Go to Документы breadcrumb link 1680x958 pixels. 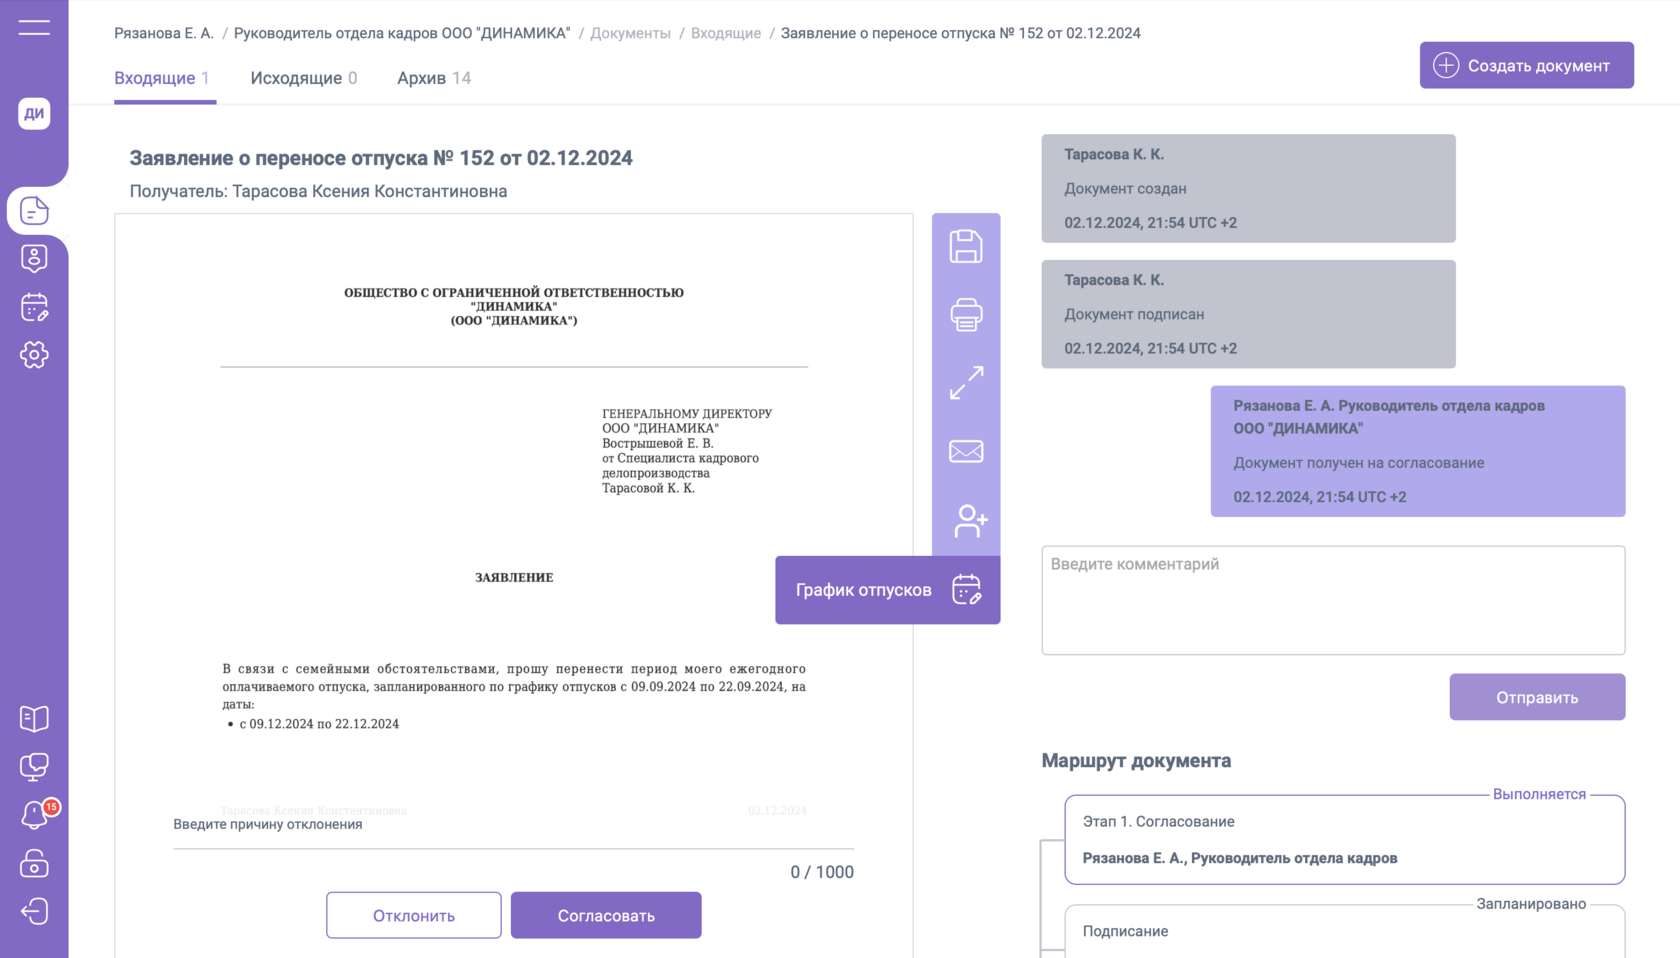(x=630, y=33)
